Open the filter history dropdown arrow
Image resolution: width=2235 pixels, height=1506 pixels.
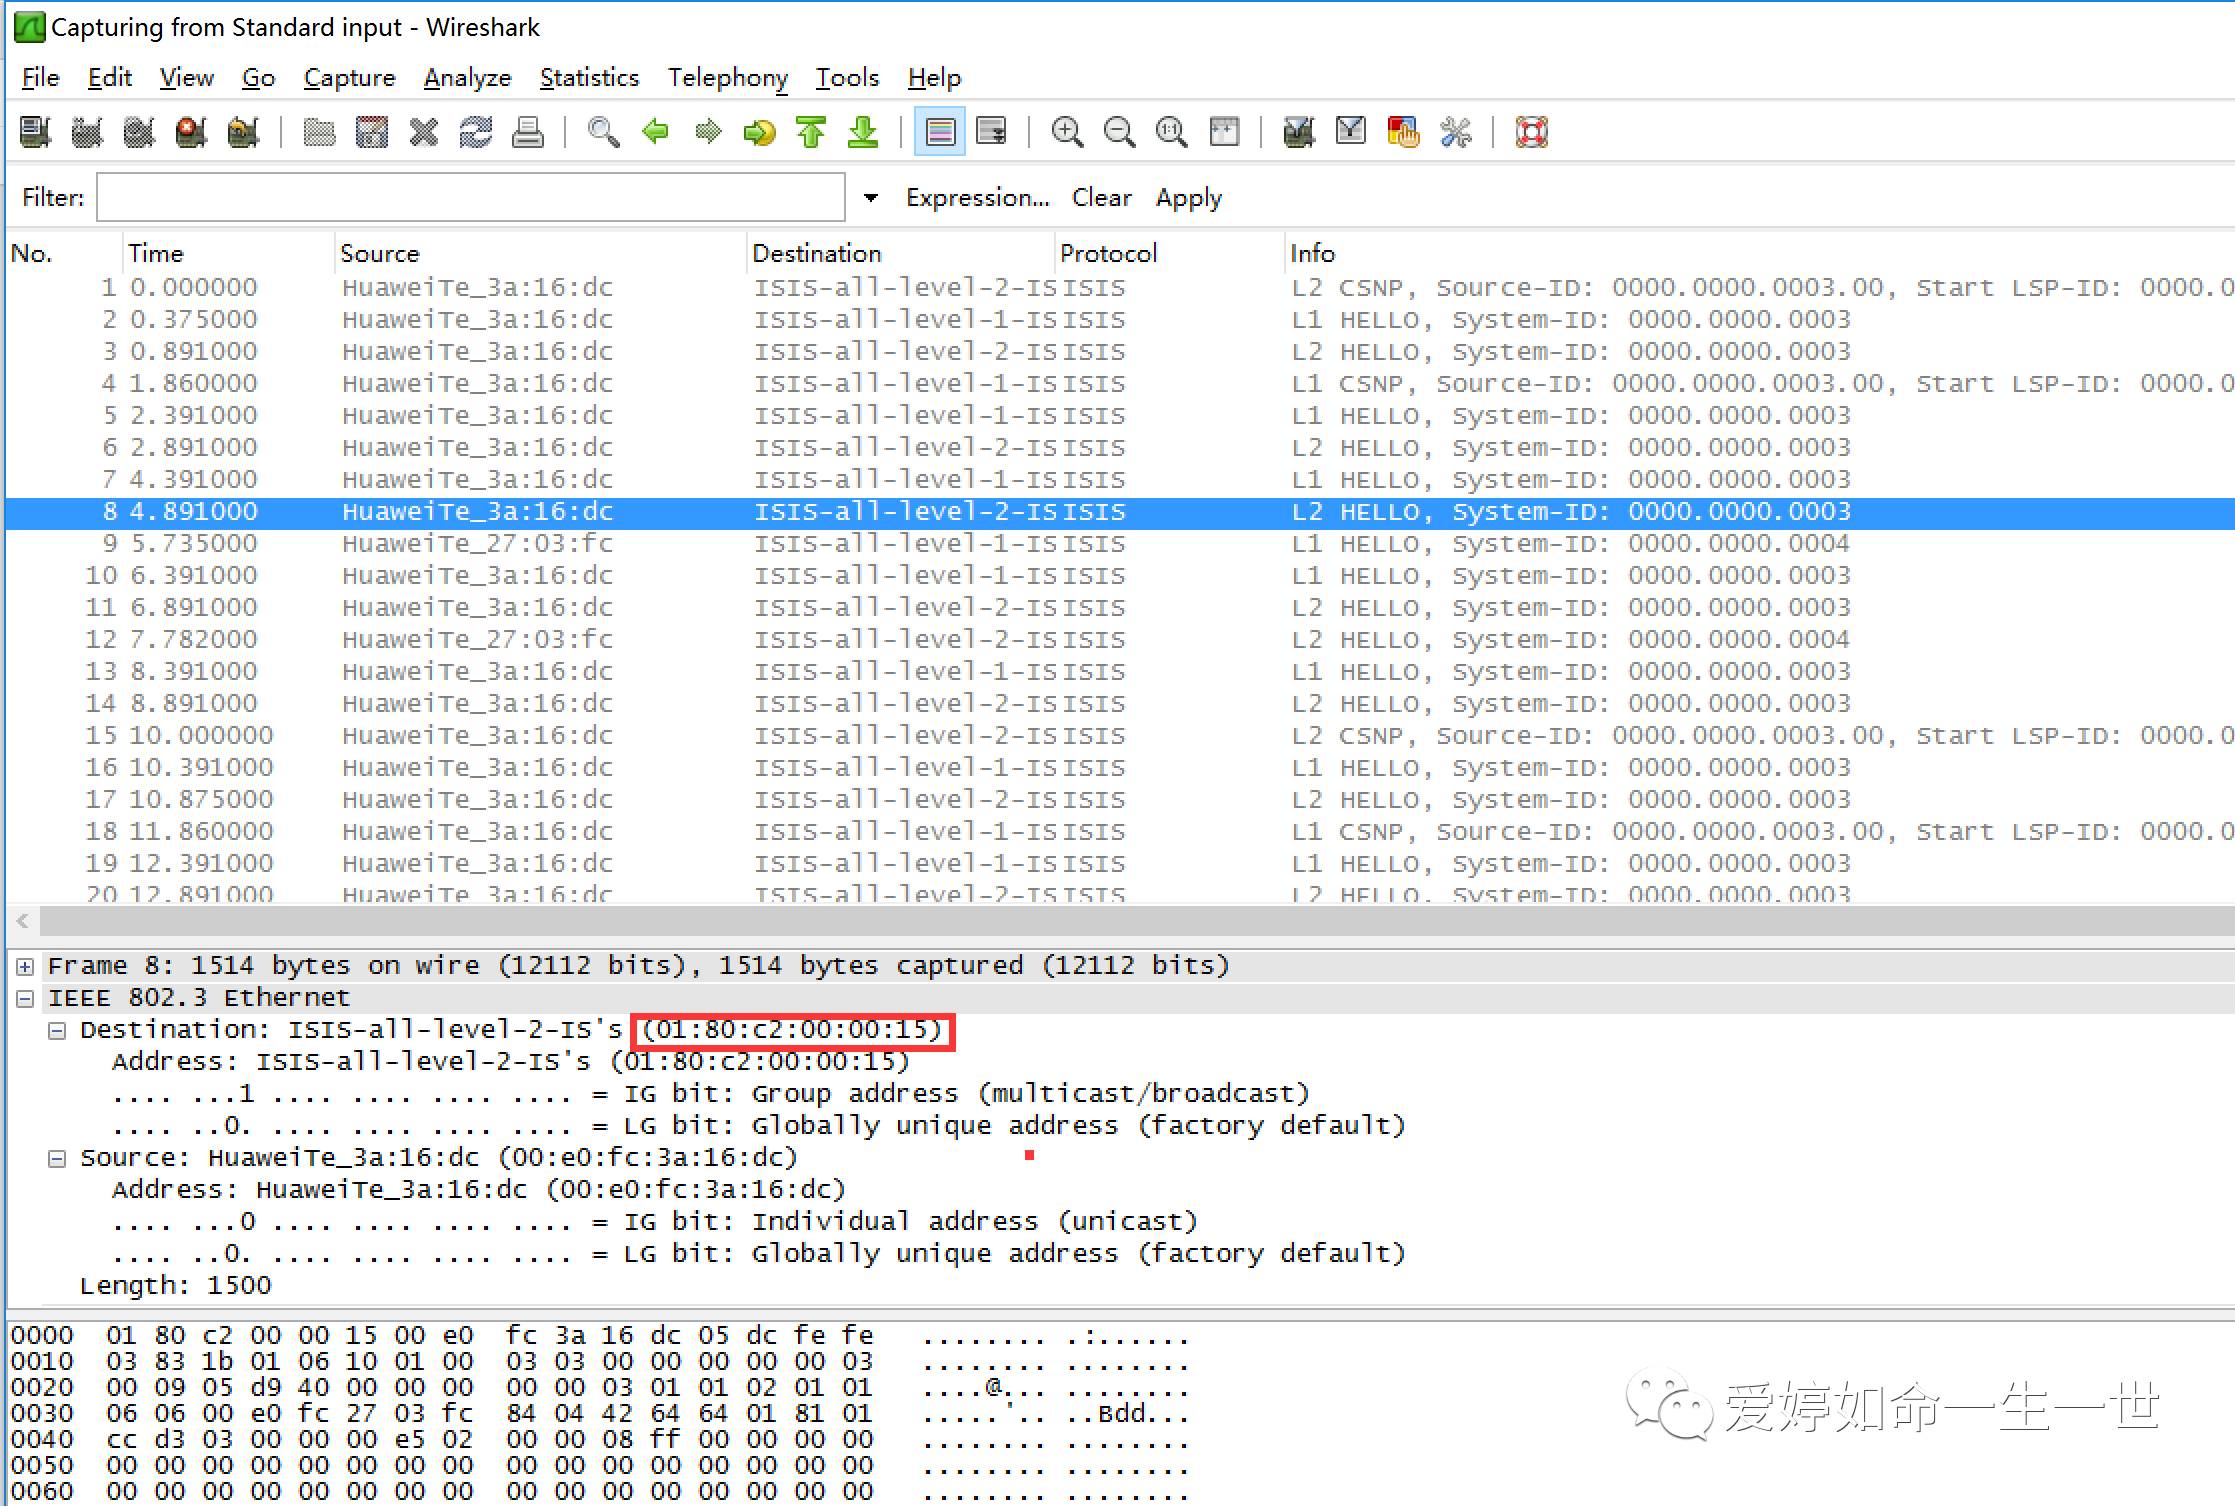pos(870,198)
